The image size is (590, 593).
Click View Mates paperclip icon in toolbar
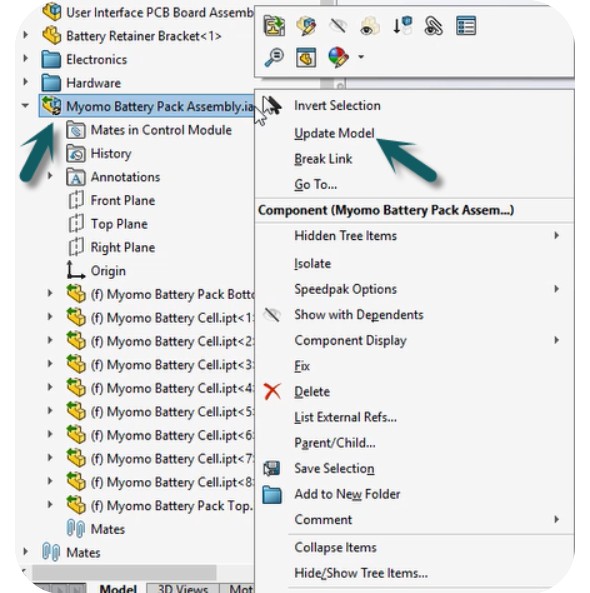pyautogui.click(x=434, y=26)
